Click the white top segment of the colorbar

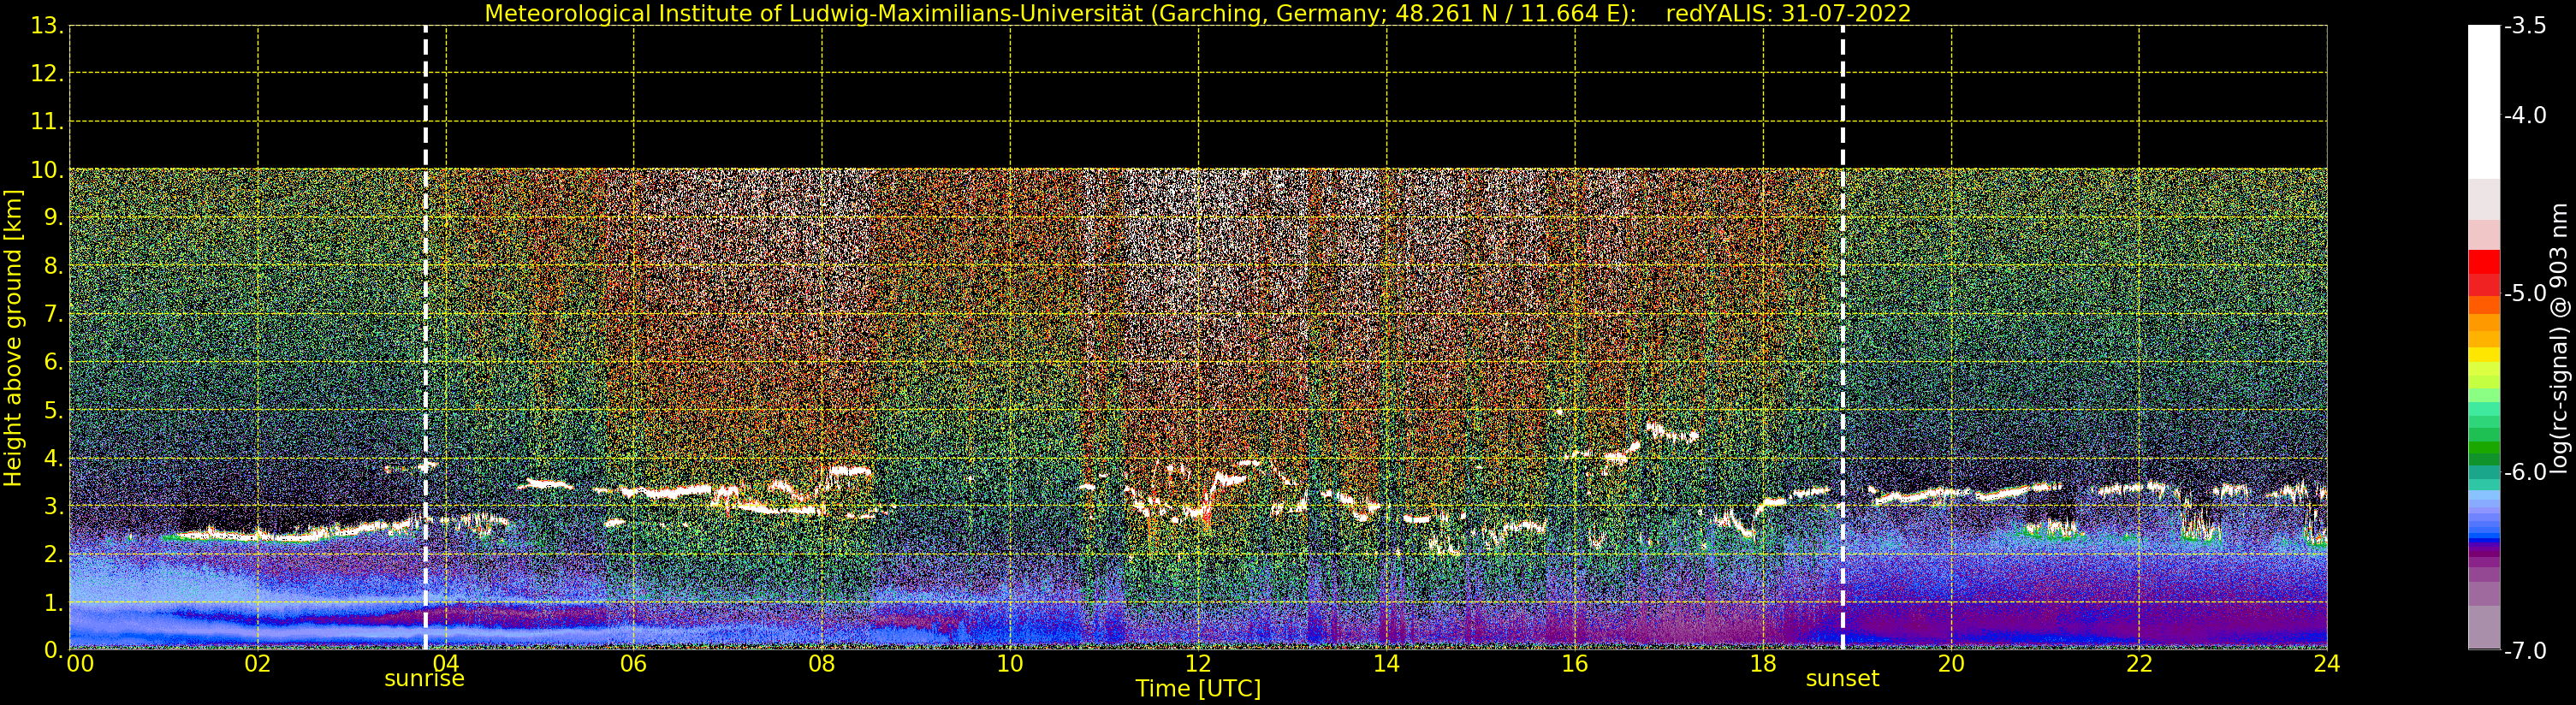coord(2484,100)
